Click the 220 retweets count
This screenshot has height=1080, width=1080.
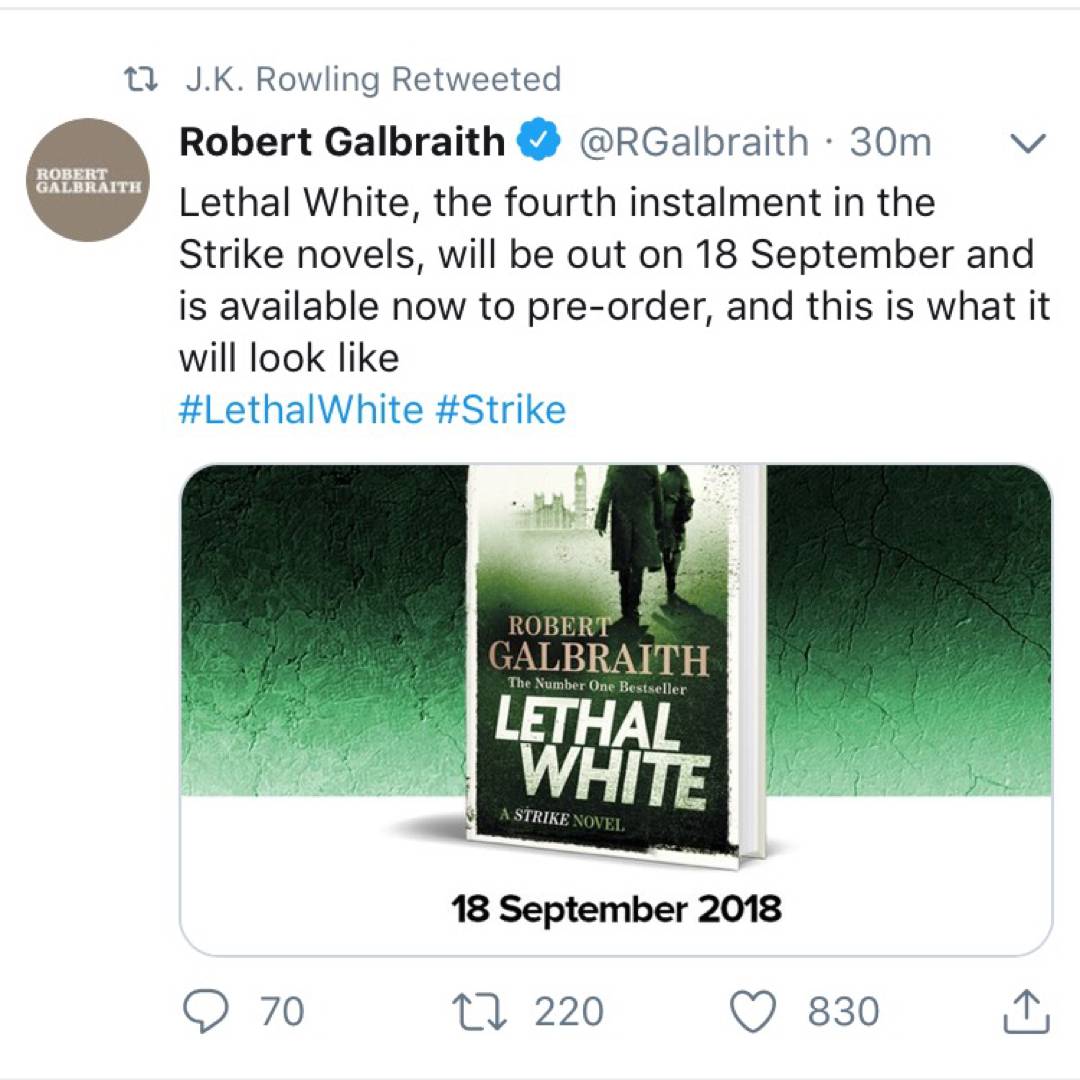[x=568, y=1011]
